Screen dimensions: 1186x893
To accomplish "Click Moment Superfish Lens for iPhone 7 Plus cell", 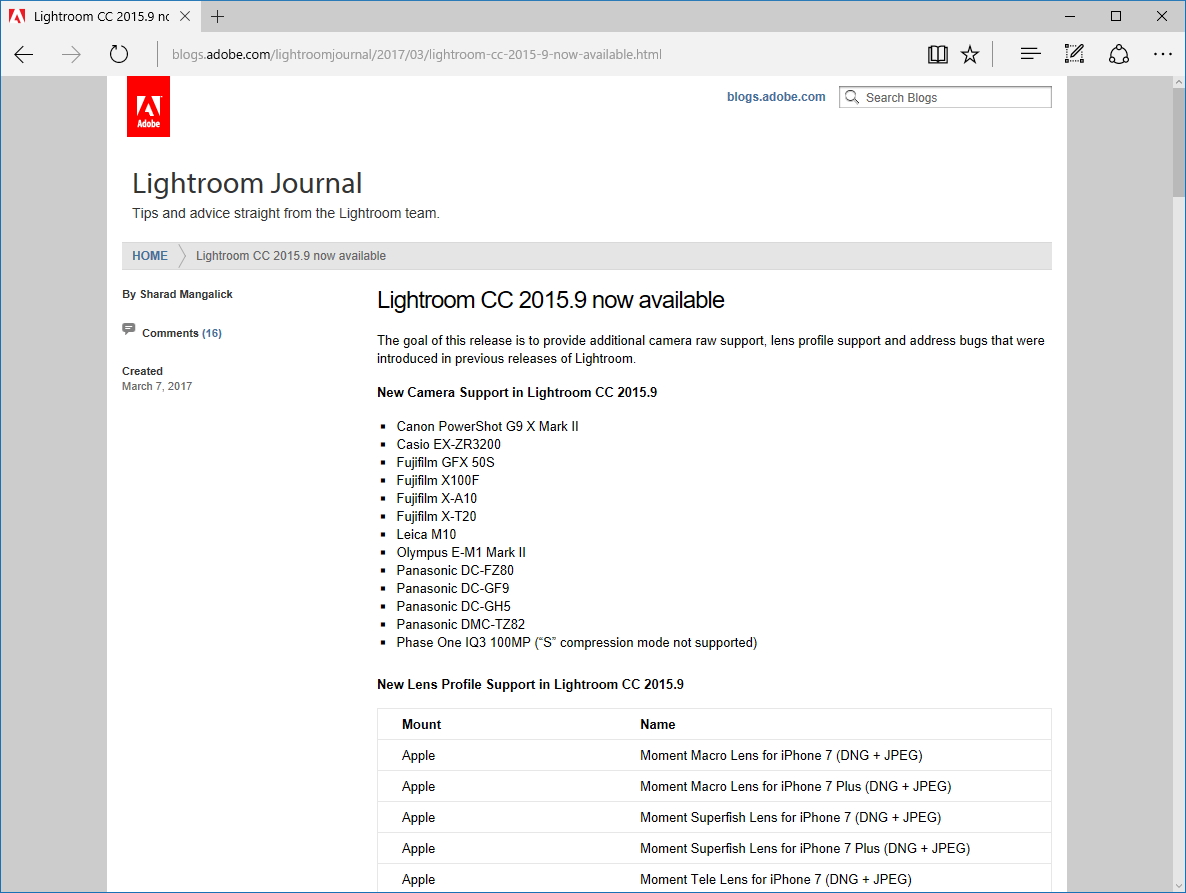I will pos(805,848).
